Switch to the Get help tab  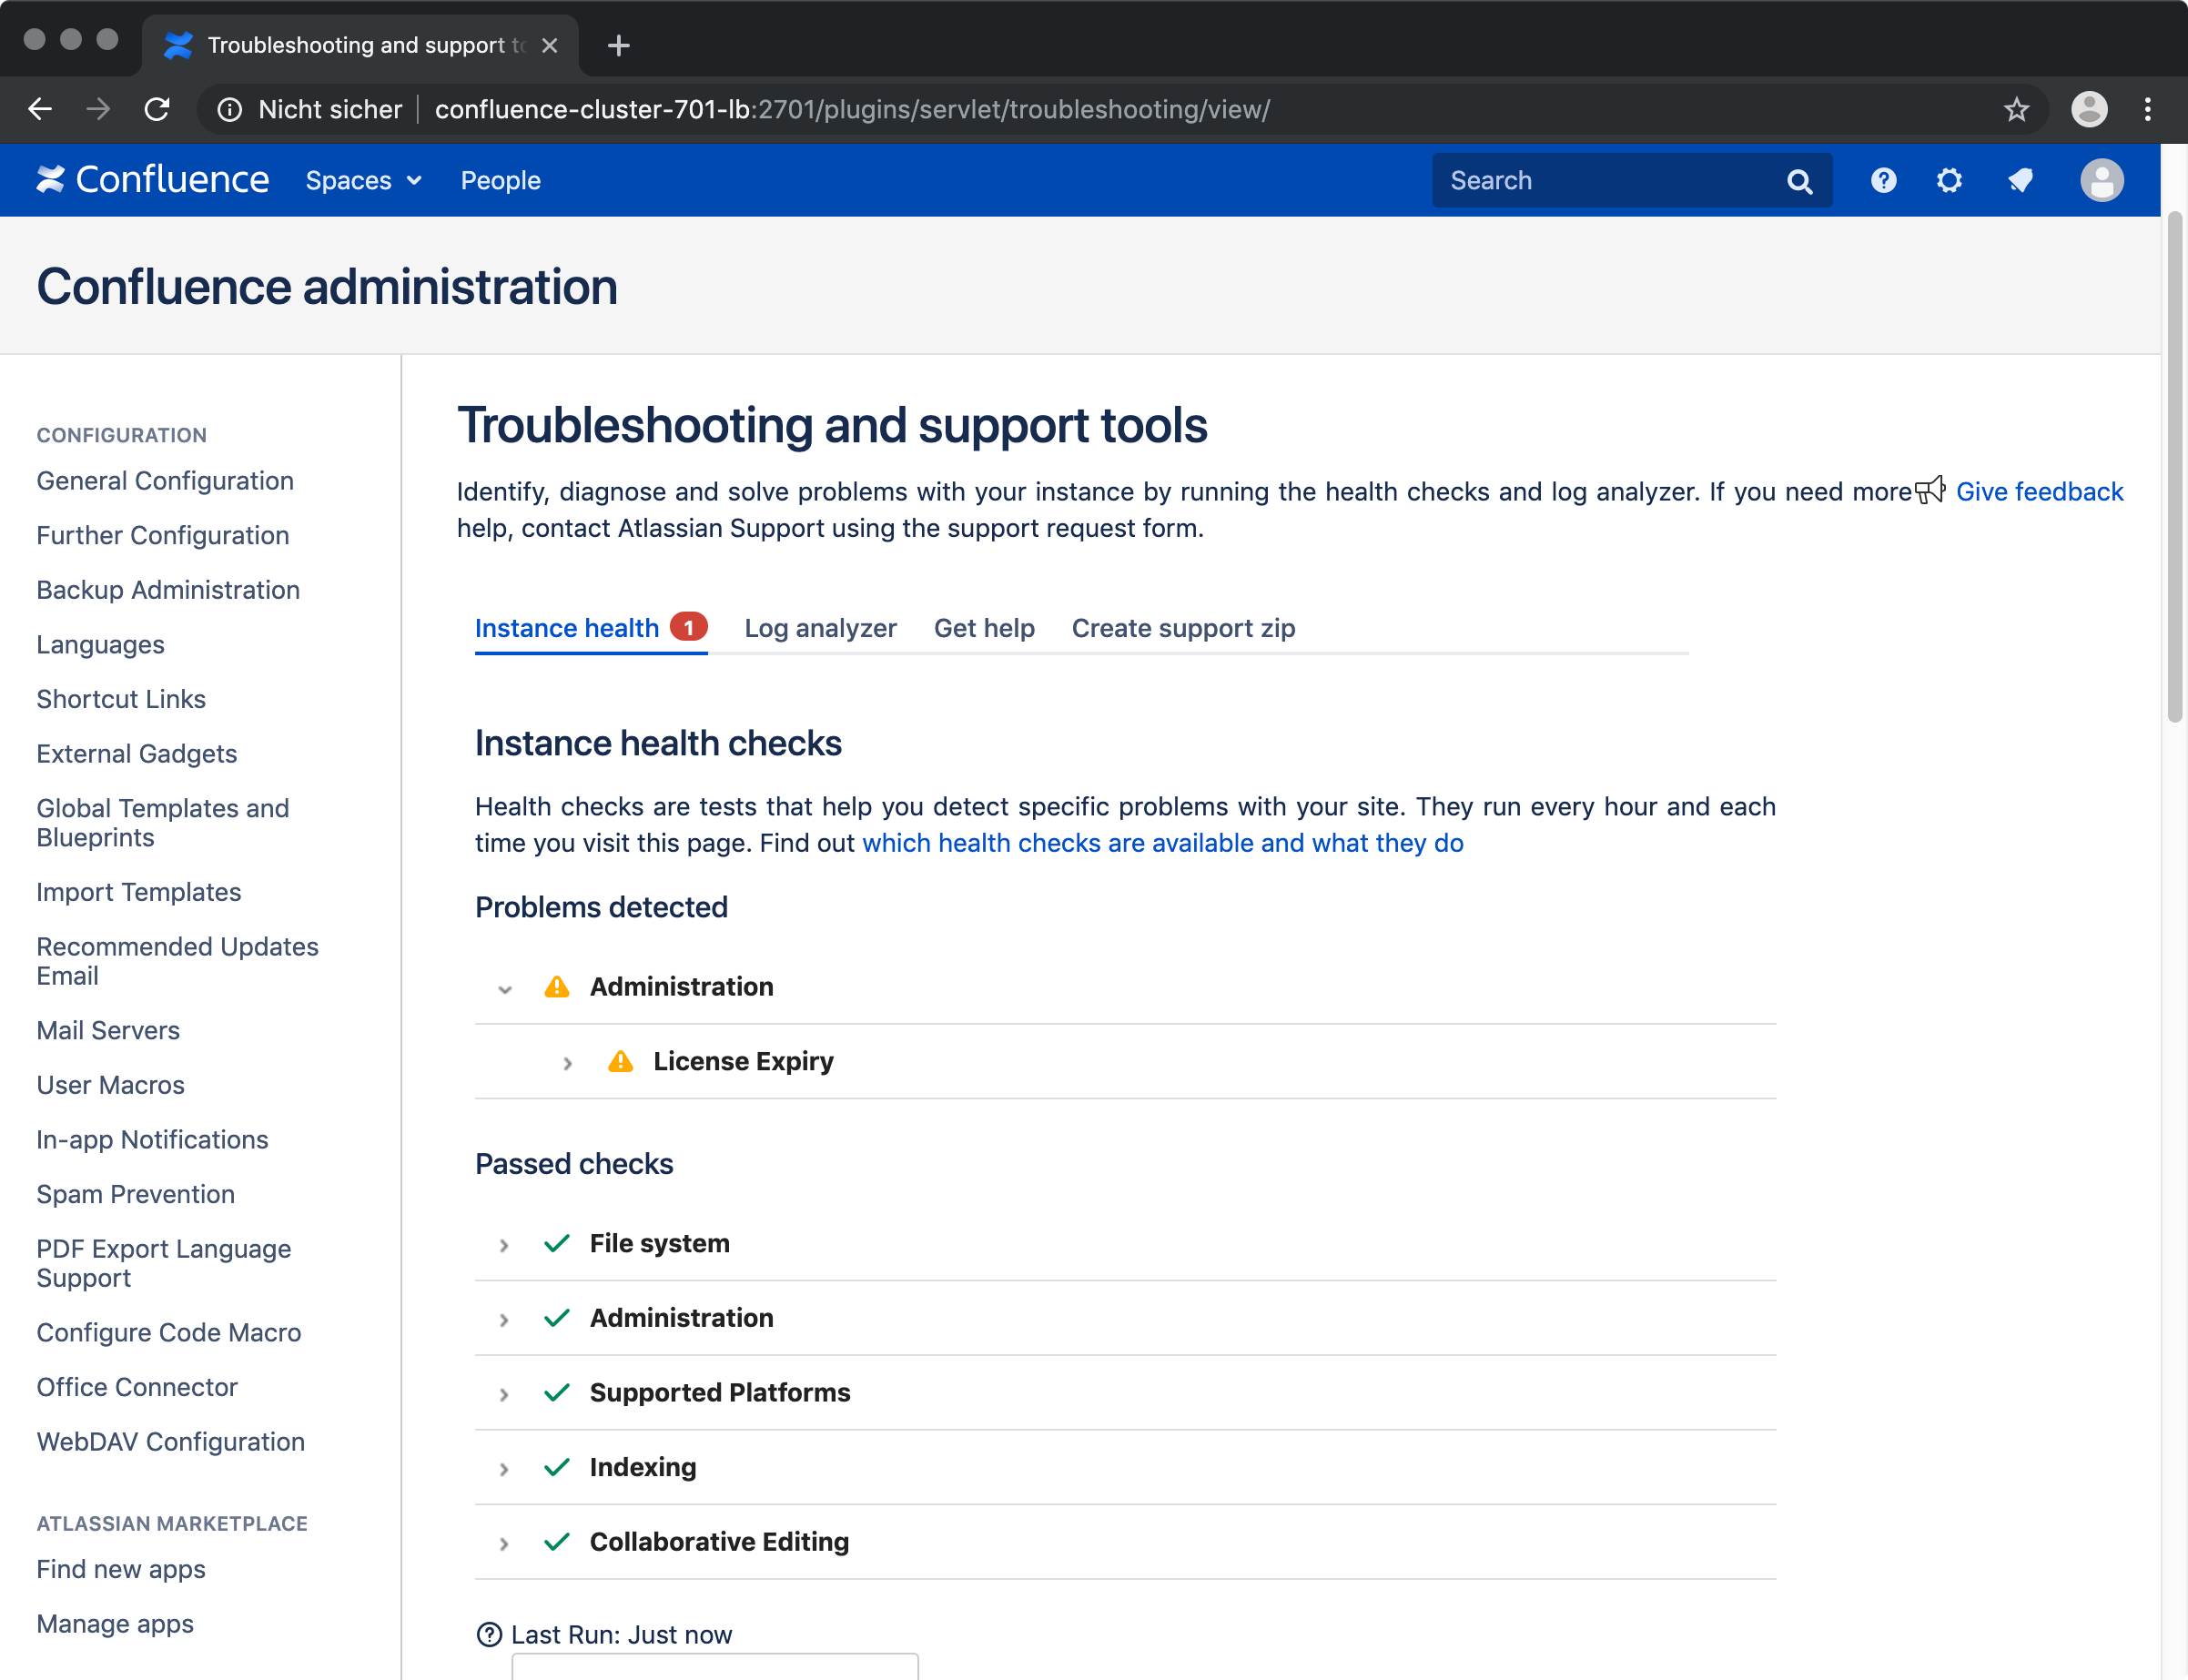pyautogui.click(x=984, y=628)
